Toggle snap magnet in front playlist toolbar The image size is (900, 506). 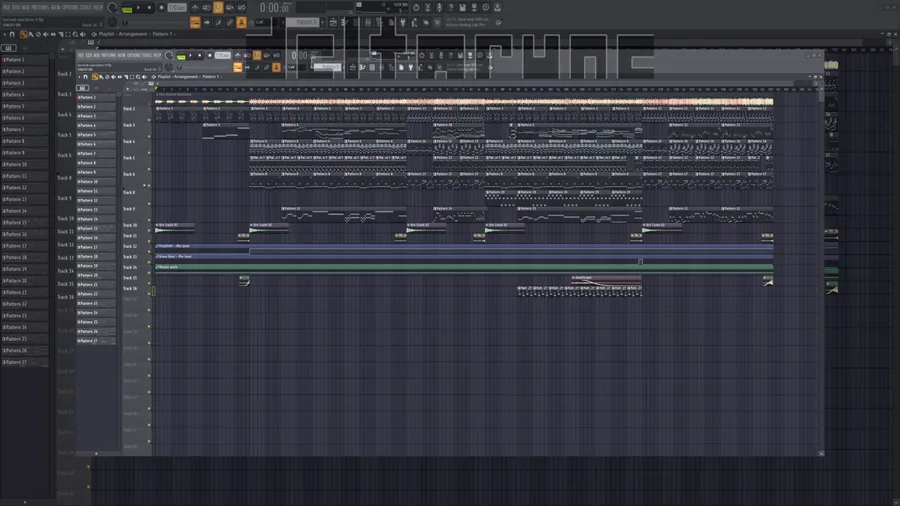tap(86, 77)
